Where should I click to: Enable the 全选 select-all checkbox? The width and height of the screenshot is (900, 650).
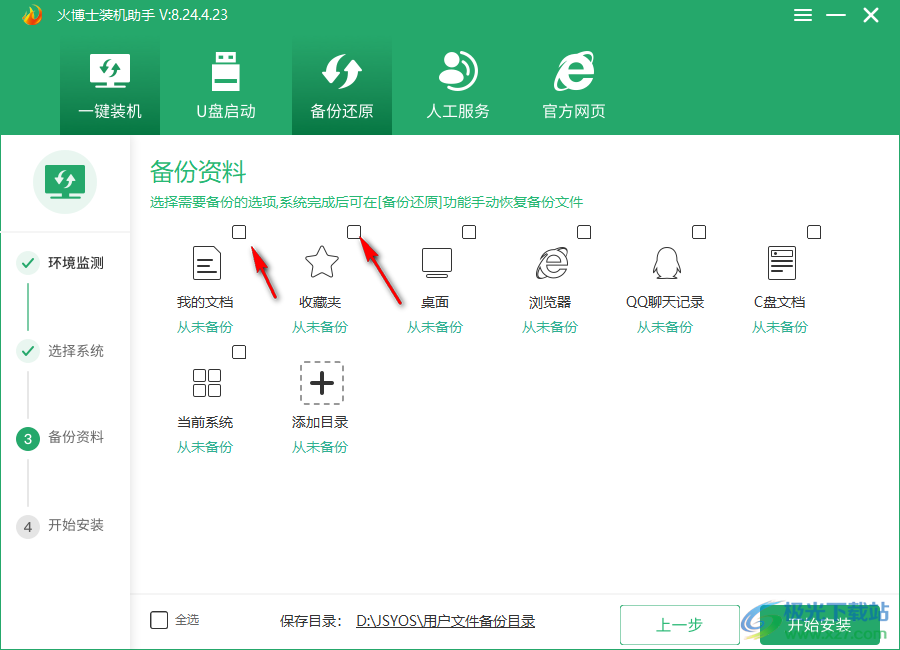pos(159,619)
